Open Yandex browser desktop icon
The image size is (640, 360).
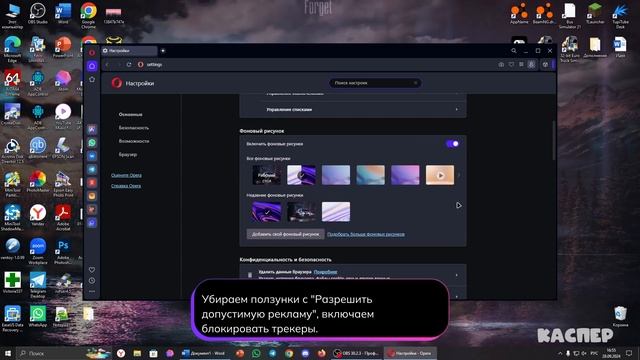tap(38, 216)
